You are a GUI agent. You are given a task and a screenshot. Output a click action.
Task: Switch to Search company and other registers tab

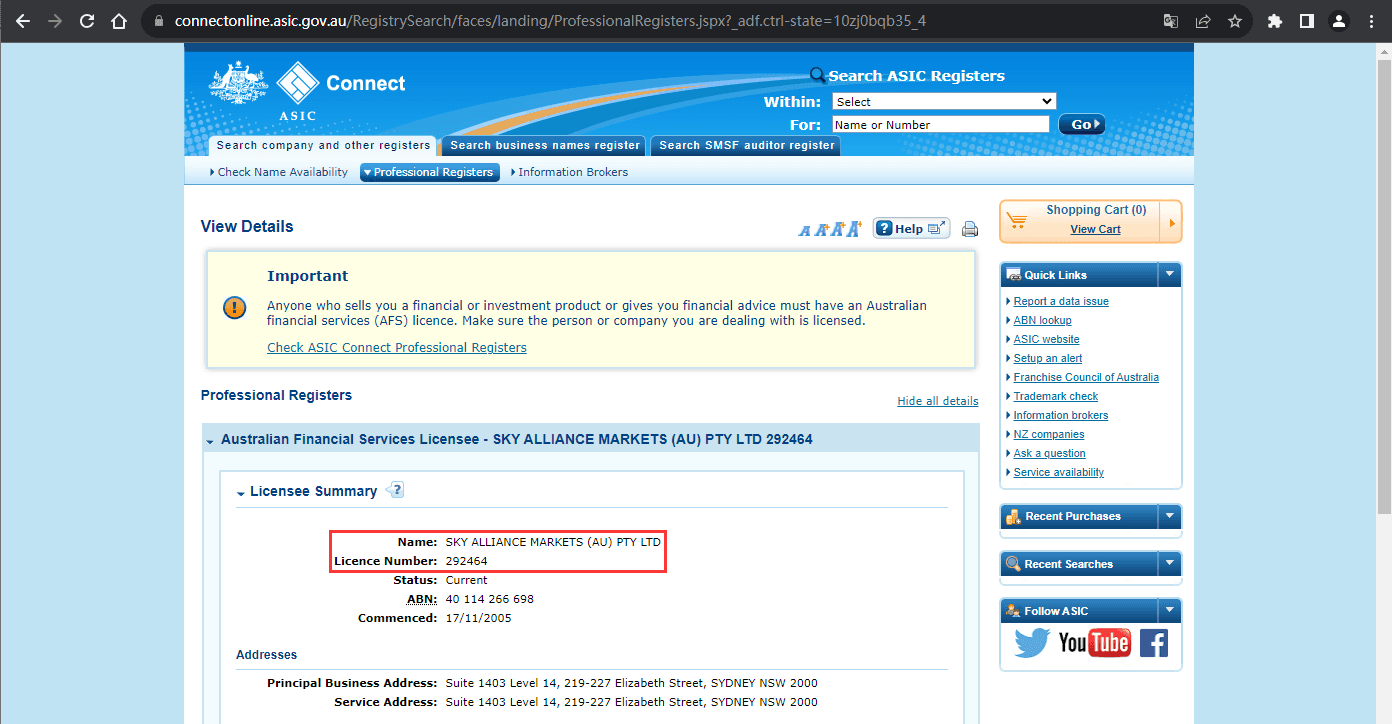[323, 146]
